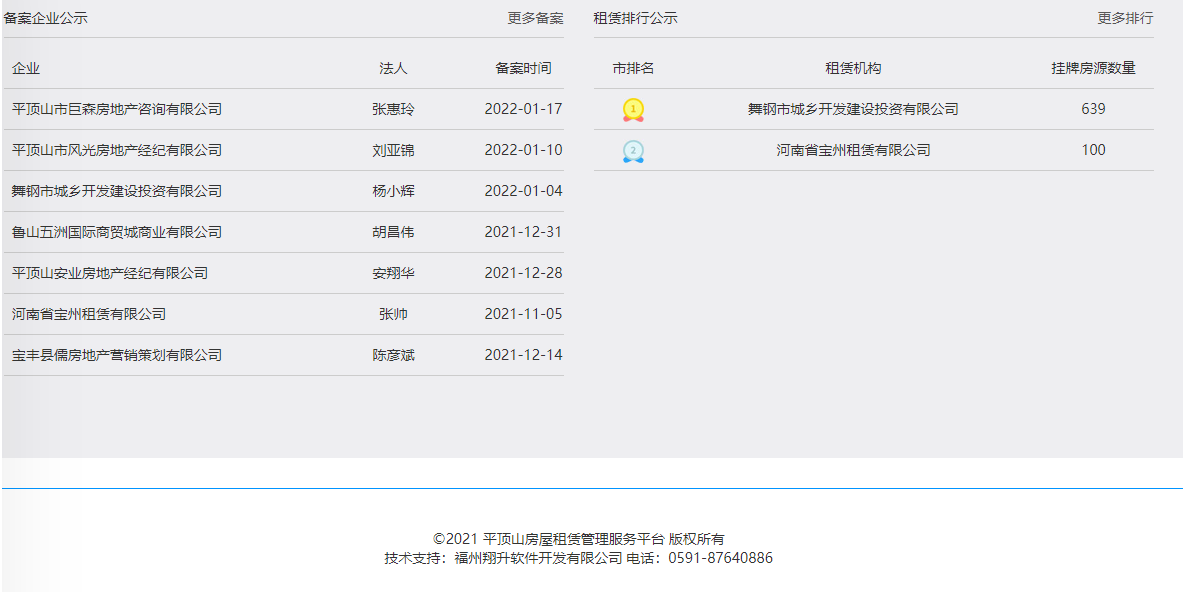Click the 租赁排行公示 section title
The width and height of the screenshot is (1183, 592).
point(635,18)
